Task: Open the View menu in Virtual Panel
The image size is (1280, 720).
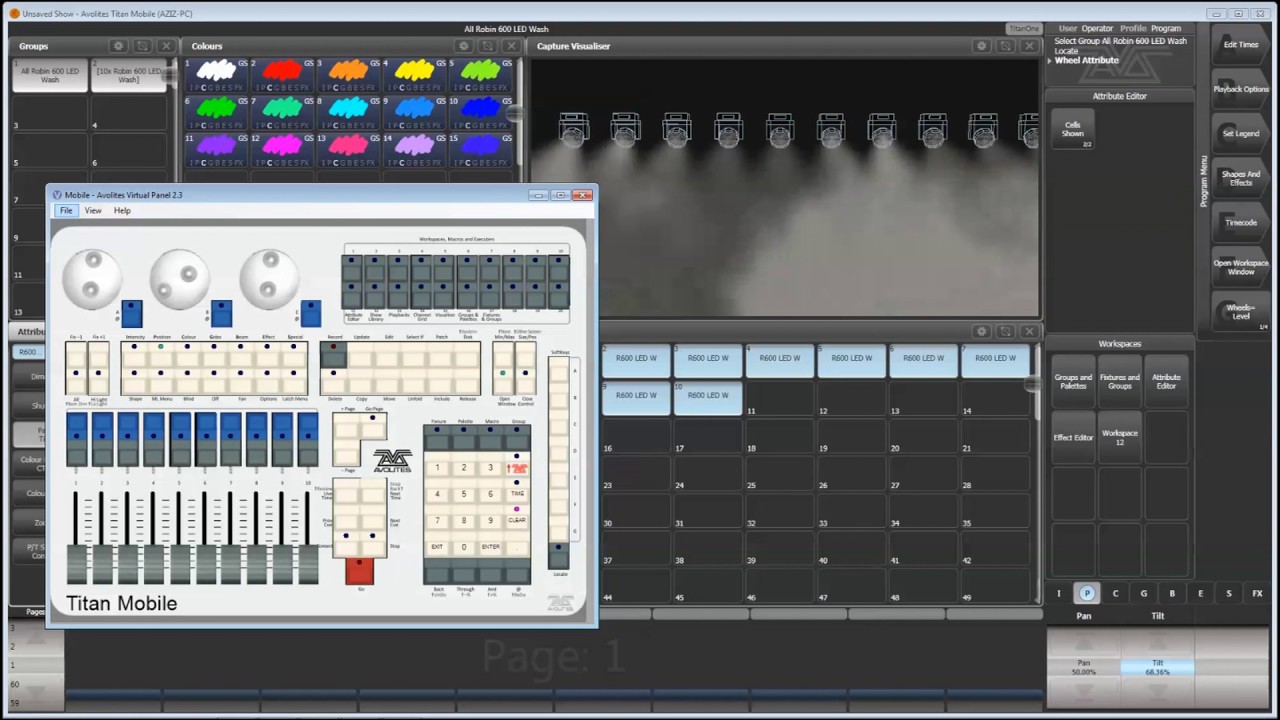Action: pos(93,211)
